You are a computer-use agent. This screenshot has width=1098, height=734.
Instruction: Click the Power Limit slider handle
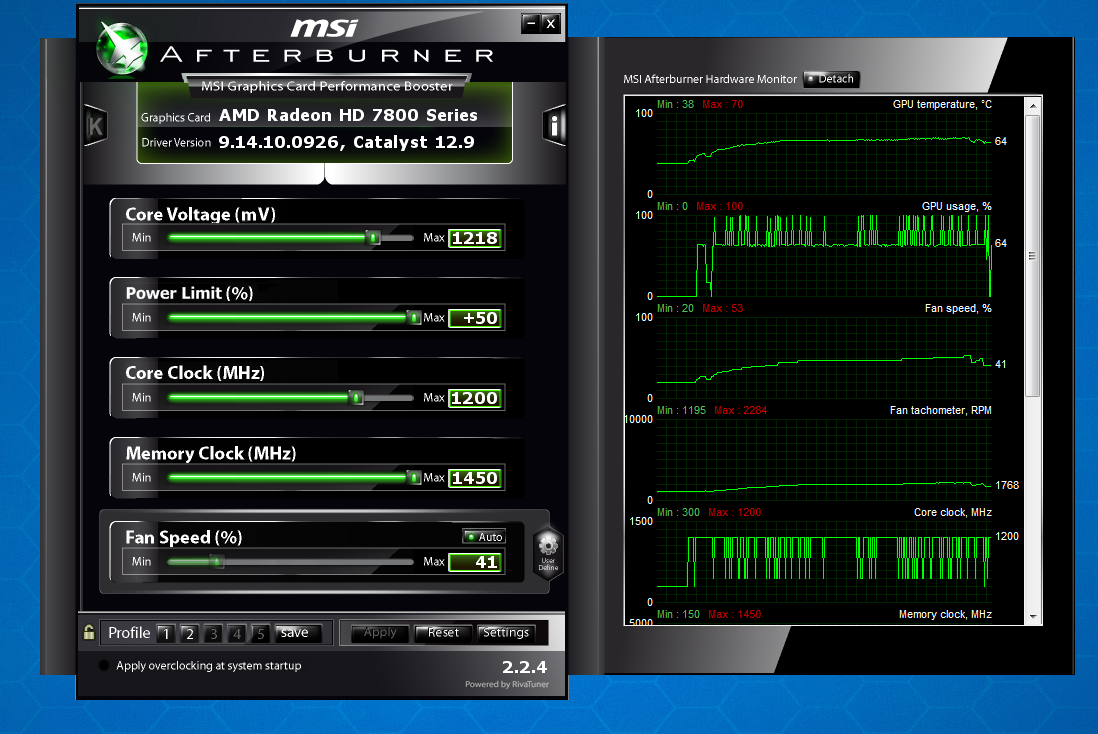414,318
